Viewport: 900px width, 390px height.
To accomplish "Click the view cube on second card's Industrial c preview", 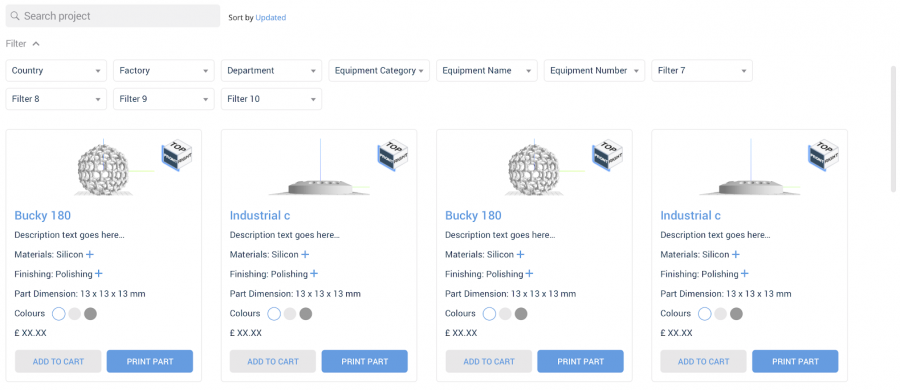I will tap(393, 155).
